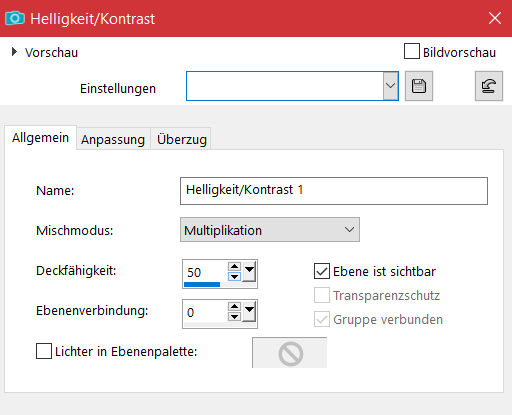
Task: Switch to the Überzug tab
Action: click(x=182, y=139)
